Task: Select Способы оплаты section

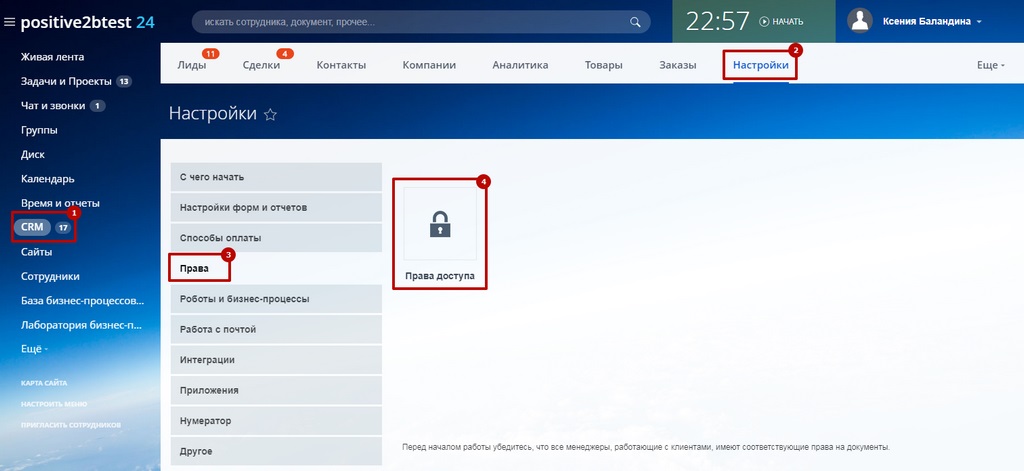Action: click(x=276, y=238)
